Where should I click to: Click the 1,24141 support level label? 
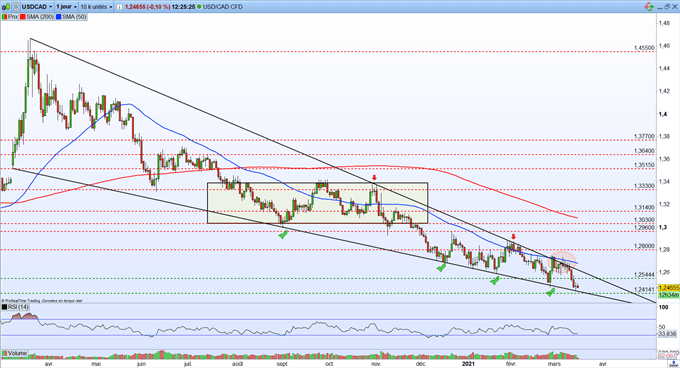[x=644, y=290]
